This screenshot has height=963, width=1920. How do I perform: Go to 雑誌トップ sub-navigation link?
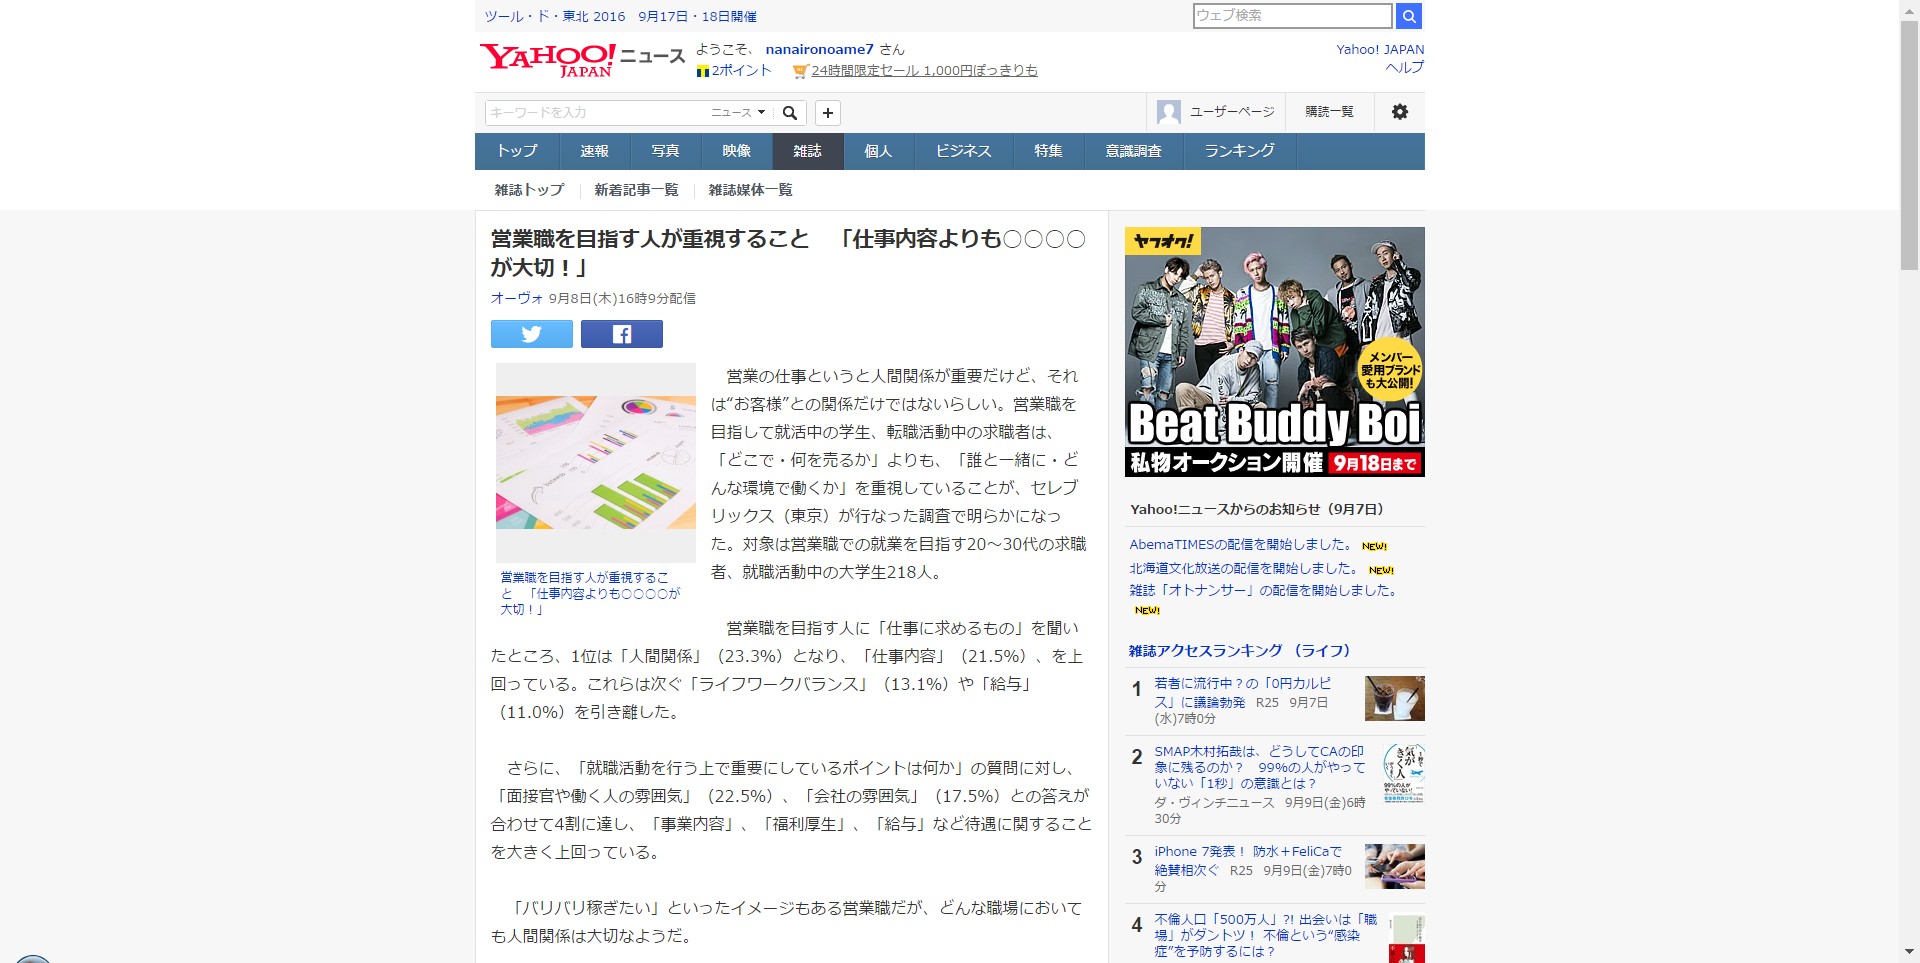[x=529, y=190]
